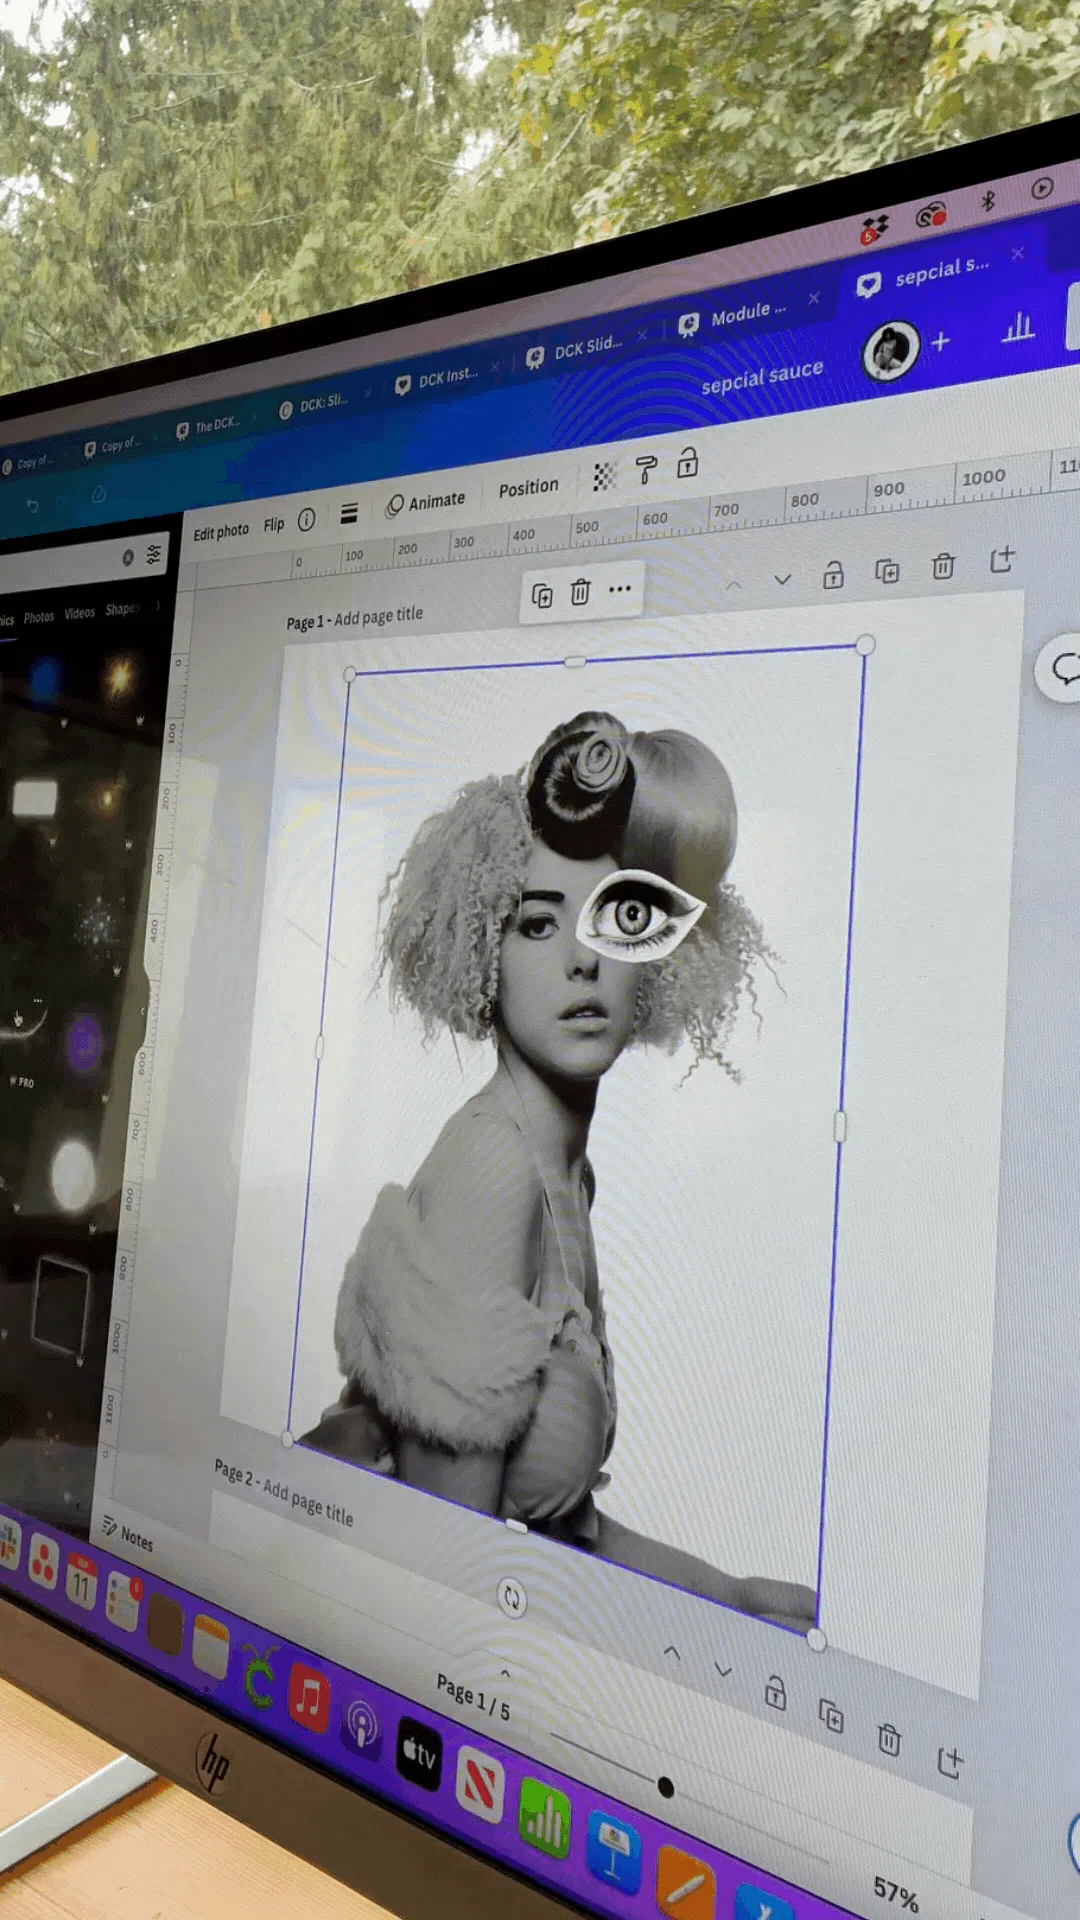Open the Flip options
Viewport: 1080px width, 1920px height.
tap(274, 525)
